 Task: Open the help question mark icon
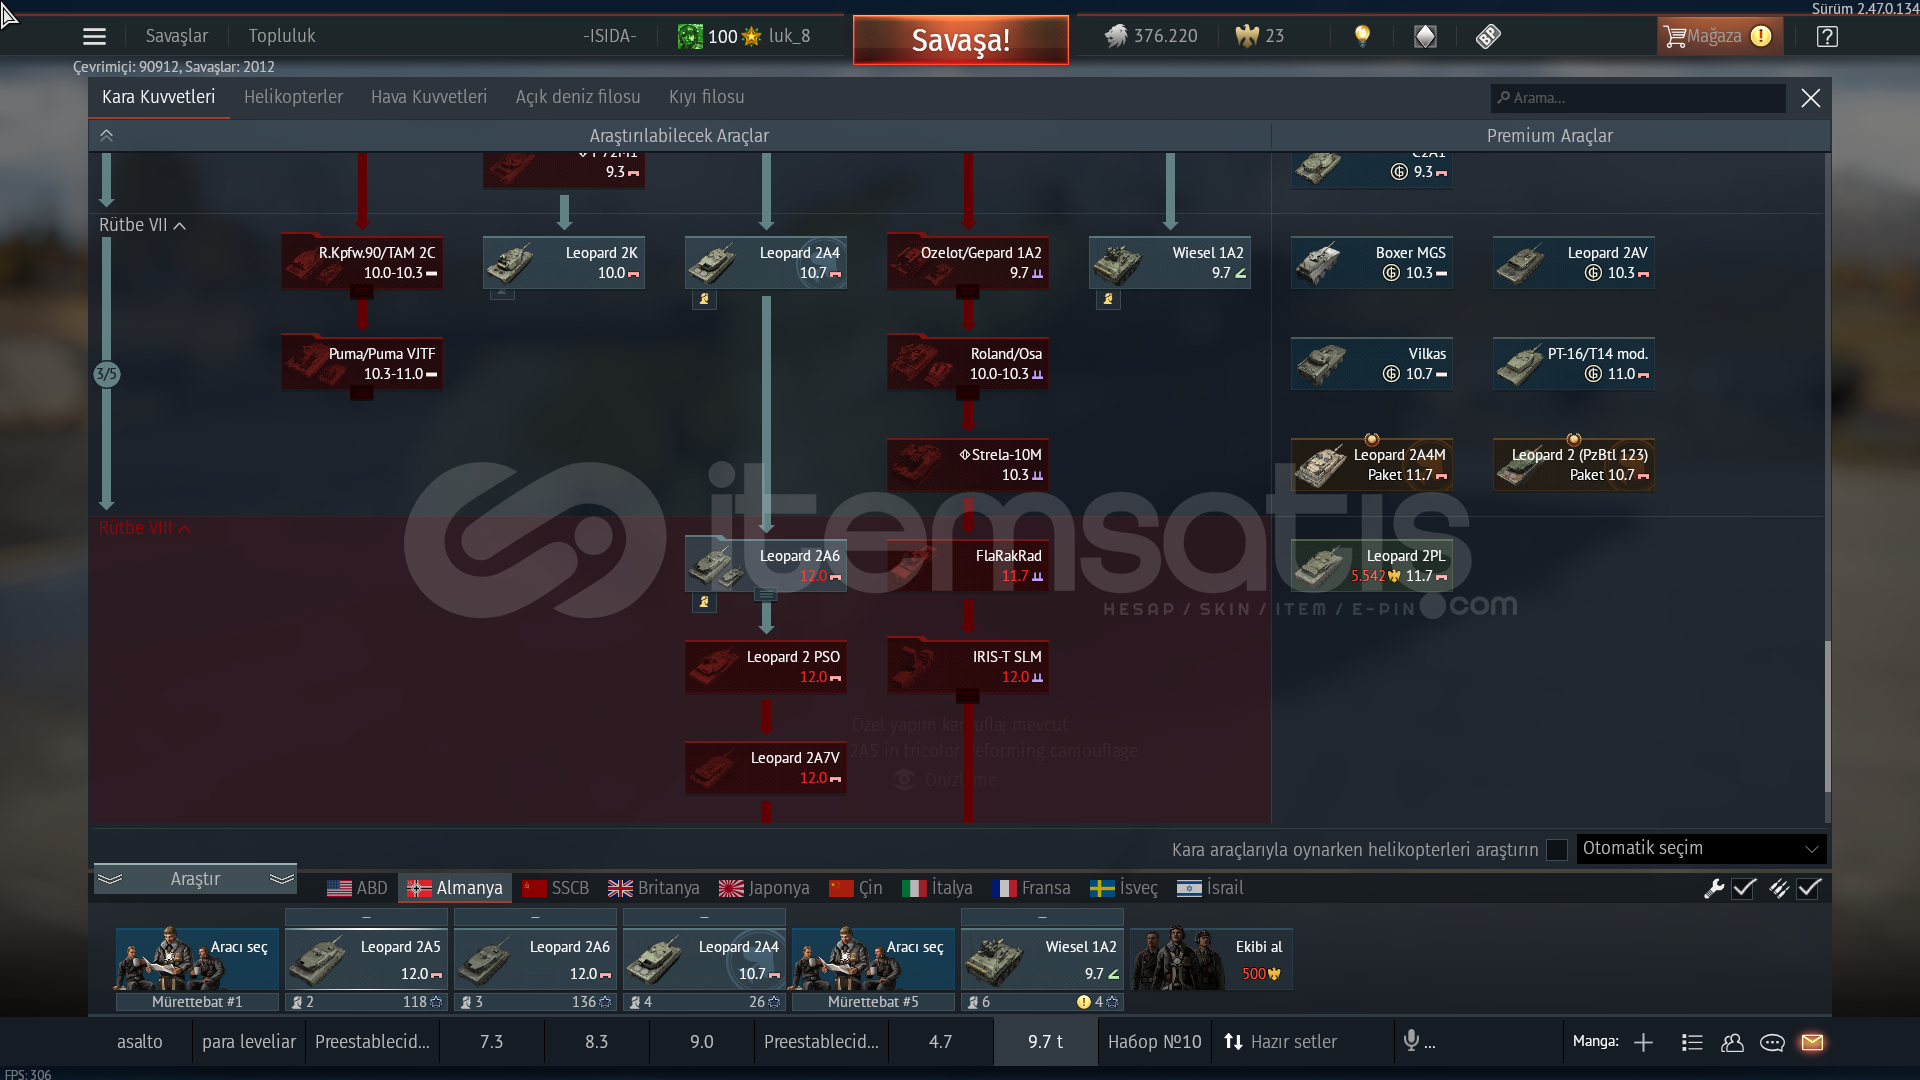[x=1827, y=37]
